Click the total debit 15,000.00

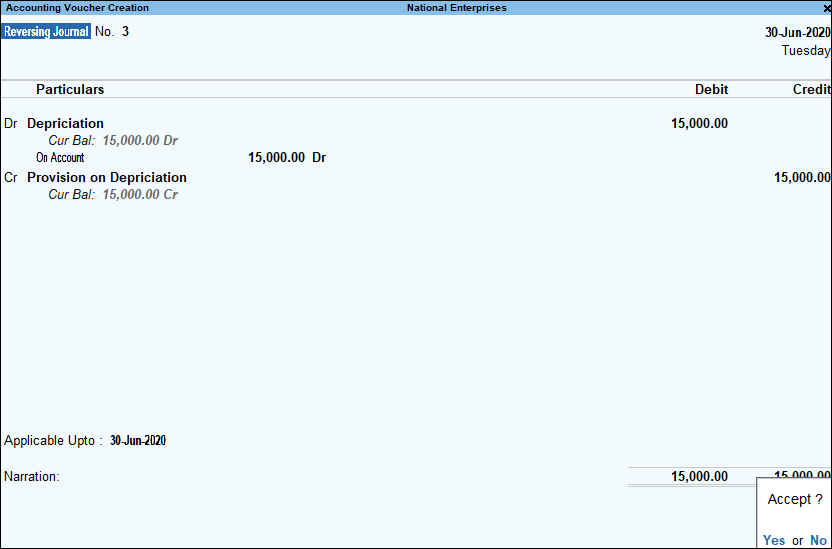tap(699, 476)
